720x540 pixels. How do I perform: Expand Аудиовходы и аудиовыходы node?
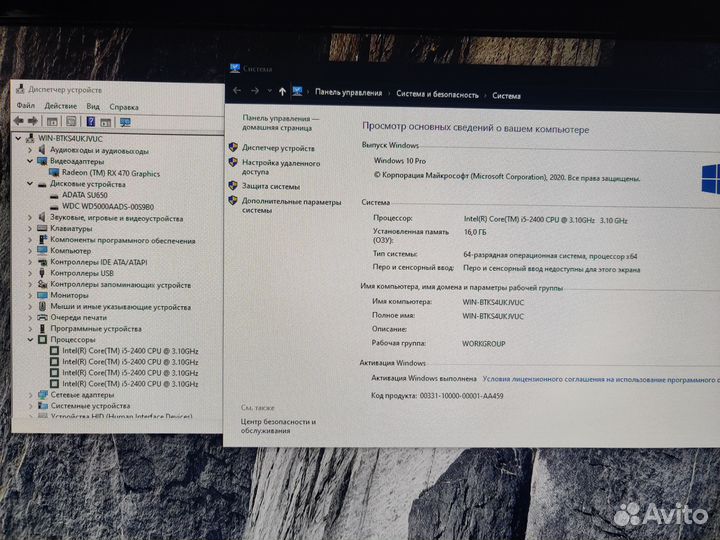point(30,150)
